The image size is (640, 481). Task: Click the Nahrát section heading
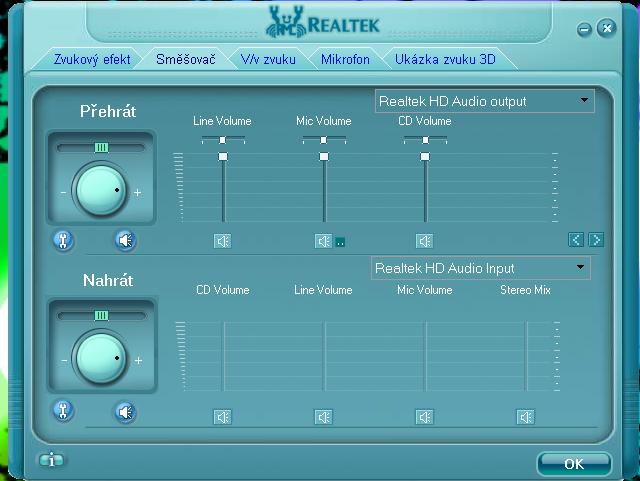tap(108, 281)
